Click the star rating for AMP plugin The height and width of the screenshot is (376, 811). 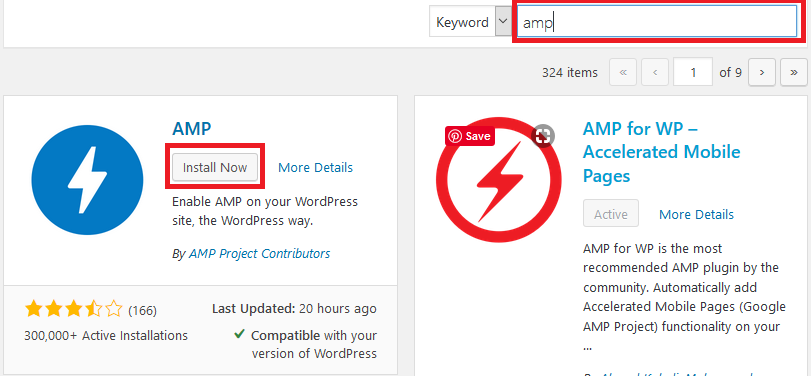click(x=73, y=310)
